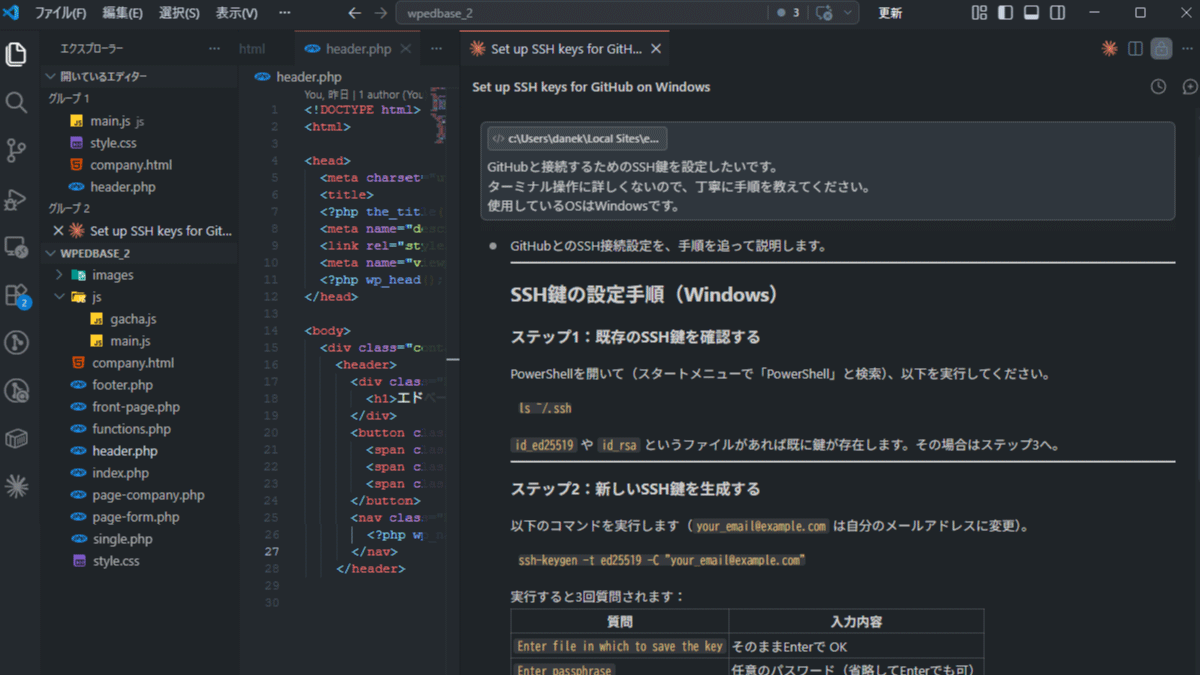Screen dimensions: 1200x675
Task: Split the editor to the right
Action: coord(1135,48)
